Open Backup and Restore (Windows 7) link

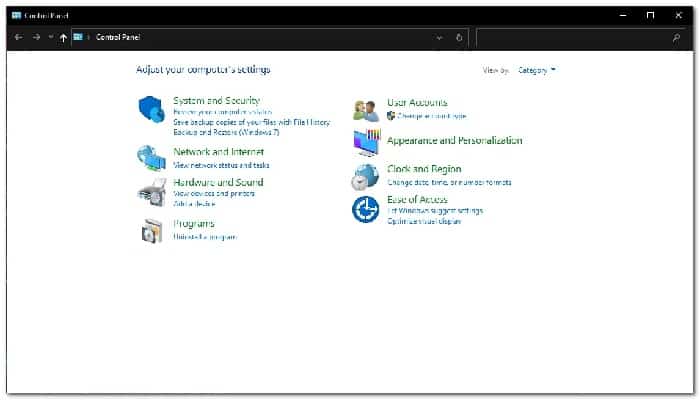(226, 132)
